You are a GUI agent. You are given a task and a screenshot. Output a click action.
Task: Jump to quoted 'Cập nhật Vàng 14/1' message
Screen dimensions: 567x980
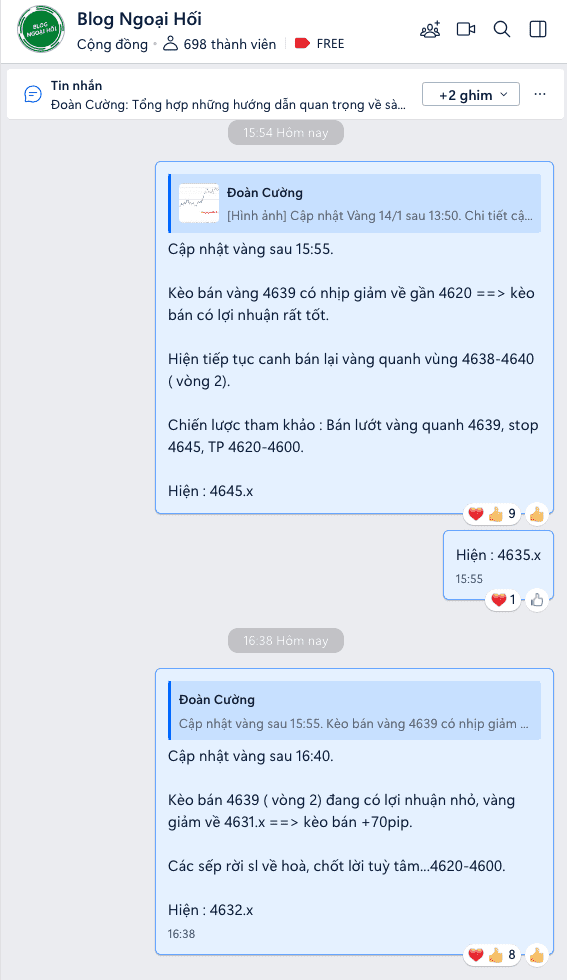pos(355,203)
